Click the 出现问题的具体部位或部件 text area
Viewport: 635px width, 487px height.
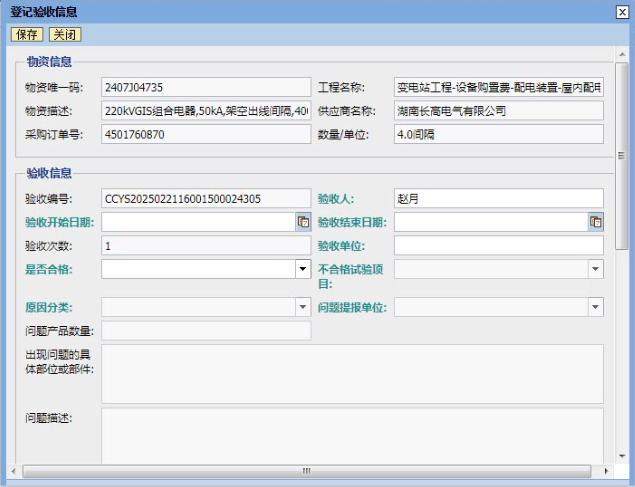pyautogui.click(x=352, y=373)
